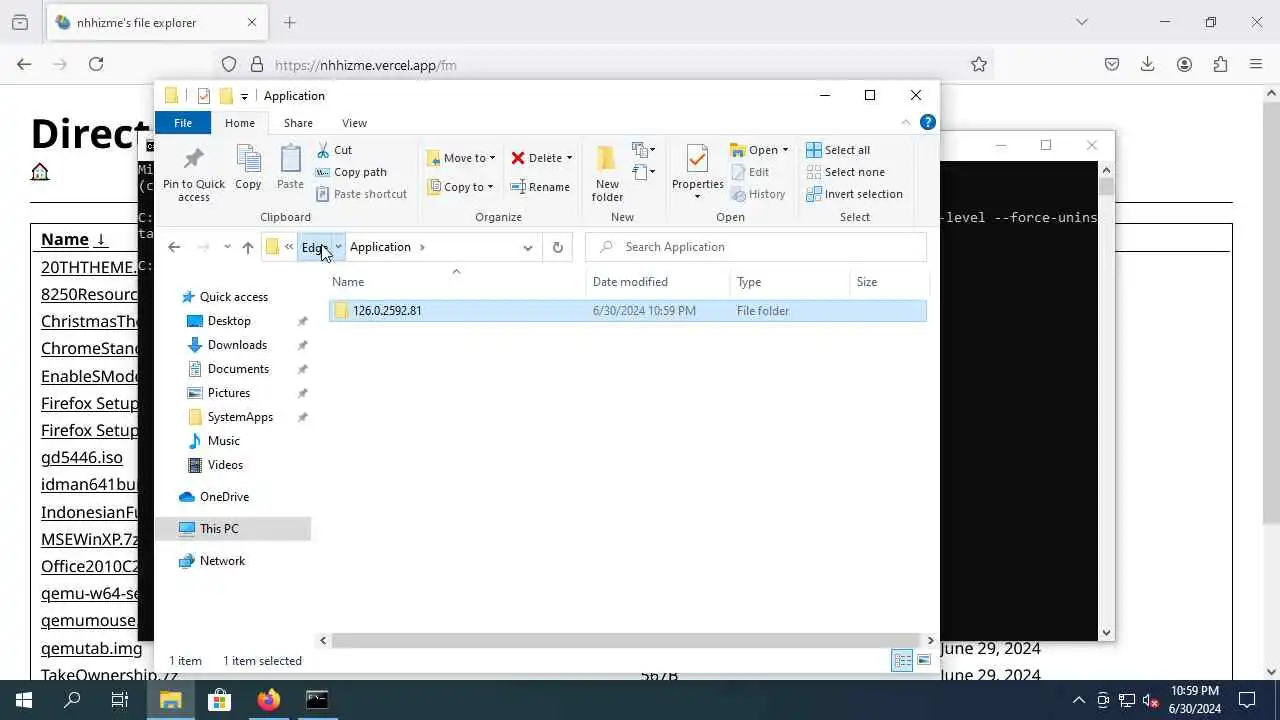The height and width of the screenshot is (720, 1280).
Task: Open Firefox extensions icon
Action: [x=1220, y=64]
